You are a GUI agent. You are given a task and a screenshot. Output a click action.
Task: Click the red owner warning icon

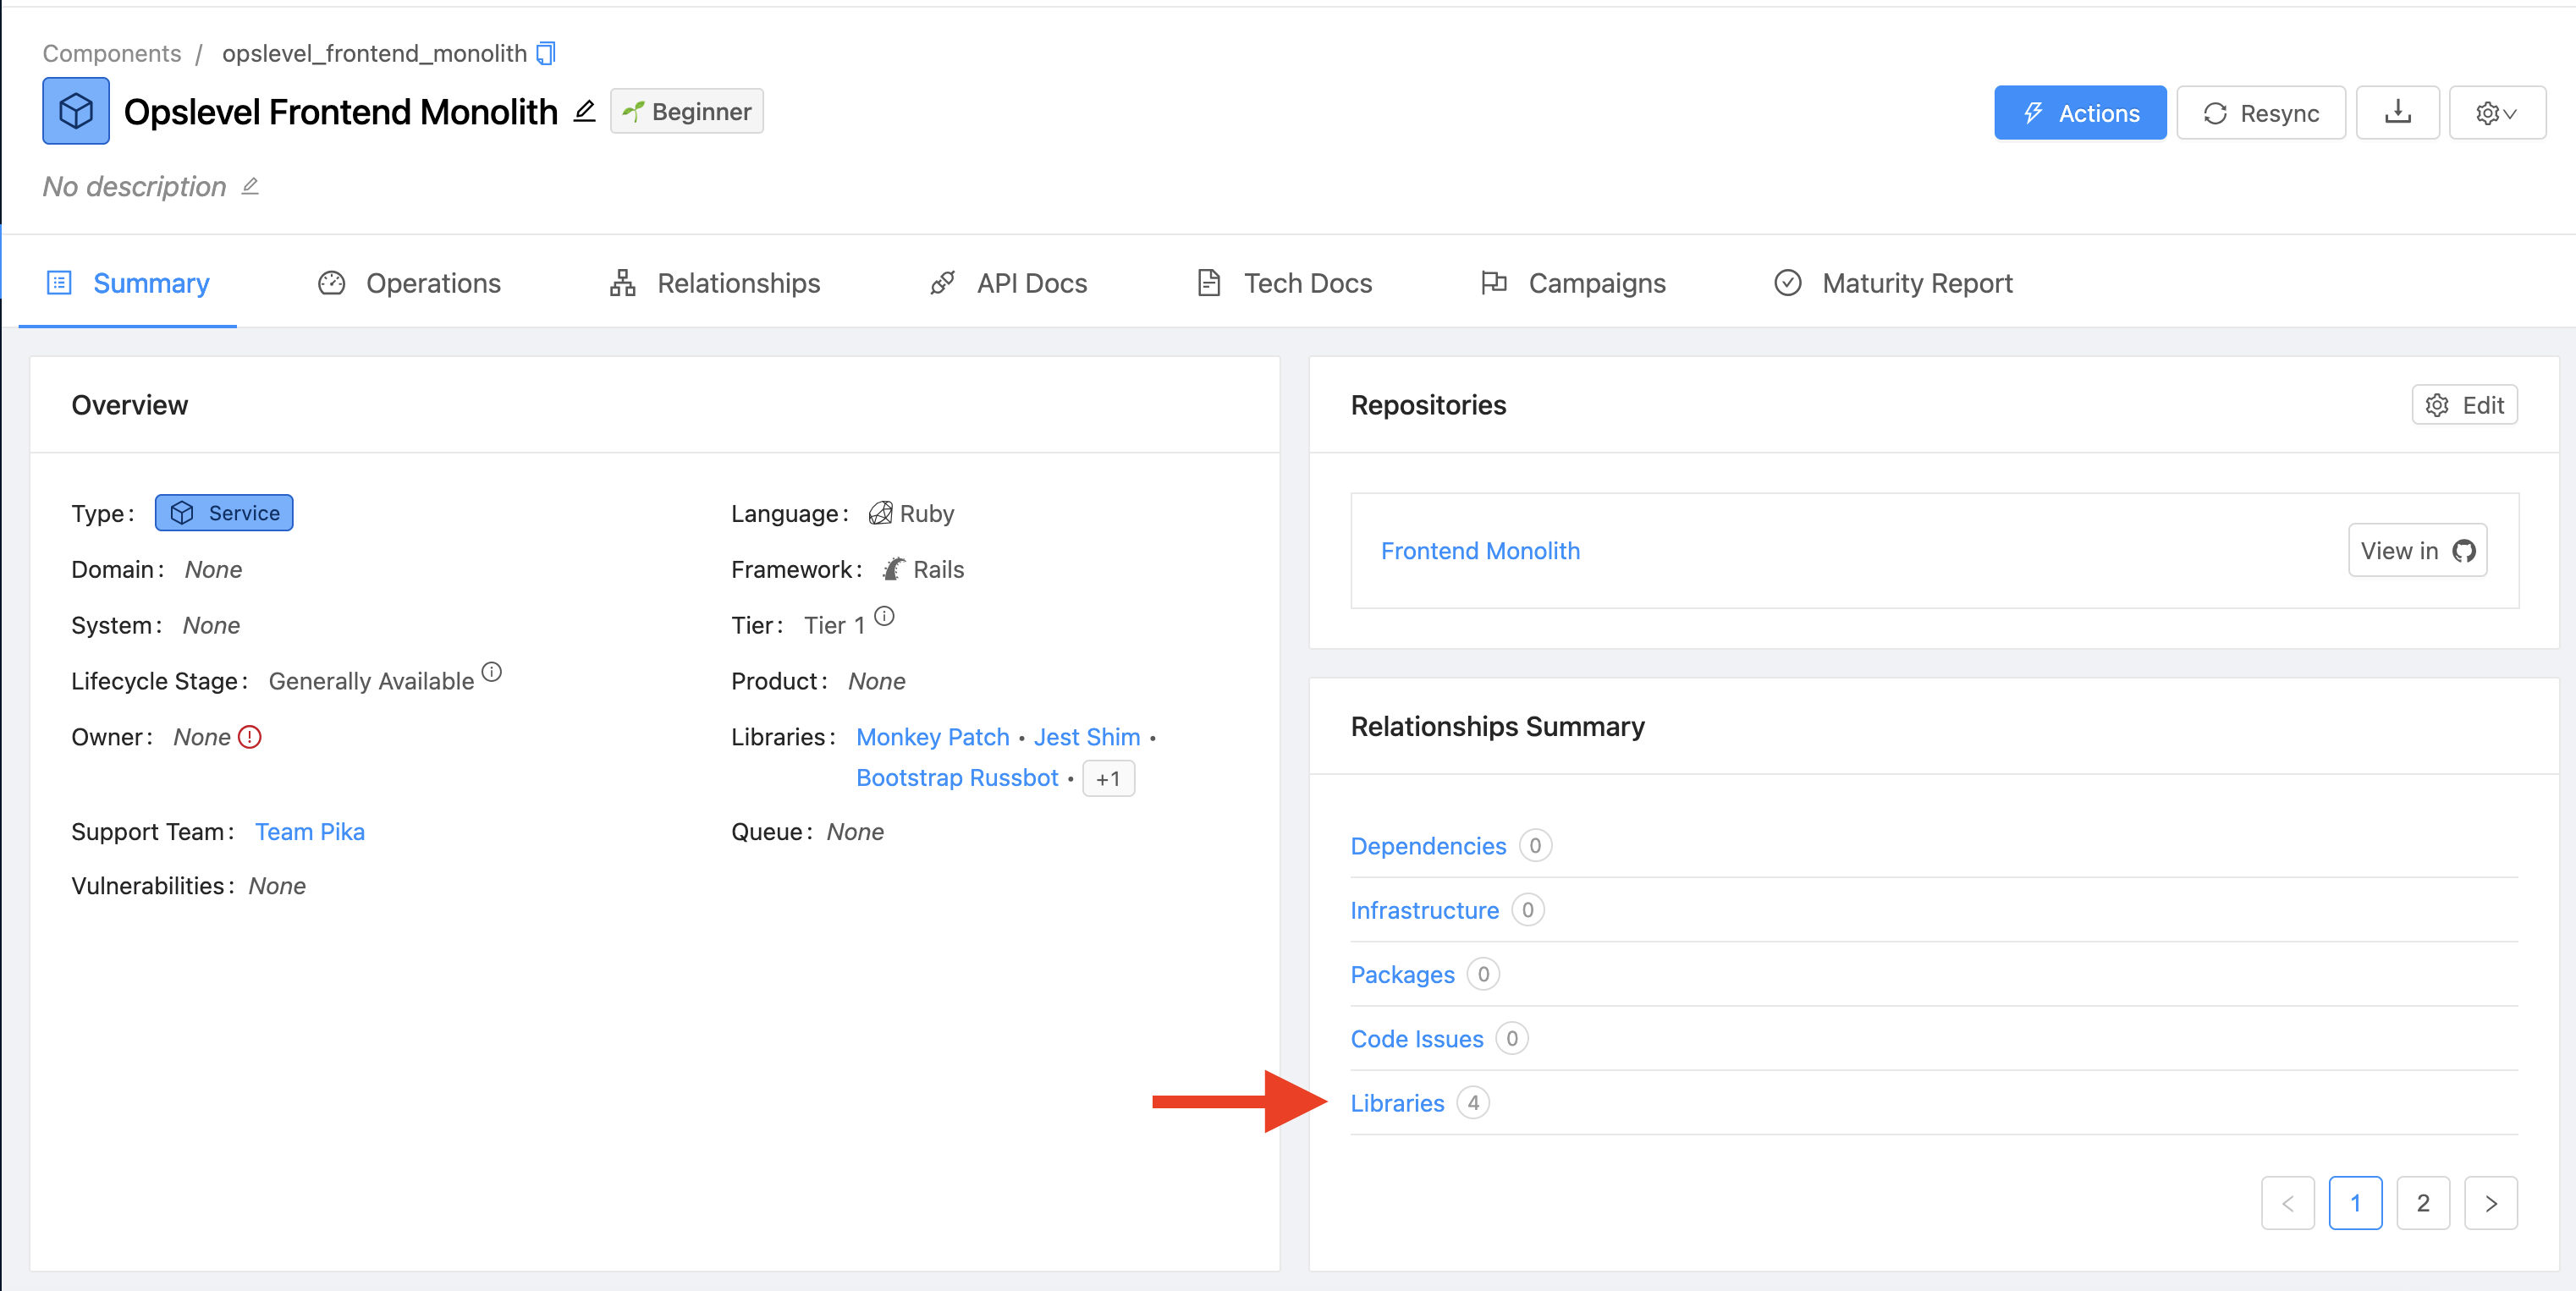coord(250,737)
